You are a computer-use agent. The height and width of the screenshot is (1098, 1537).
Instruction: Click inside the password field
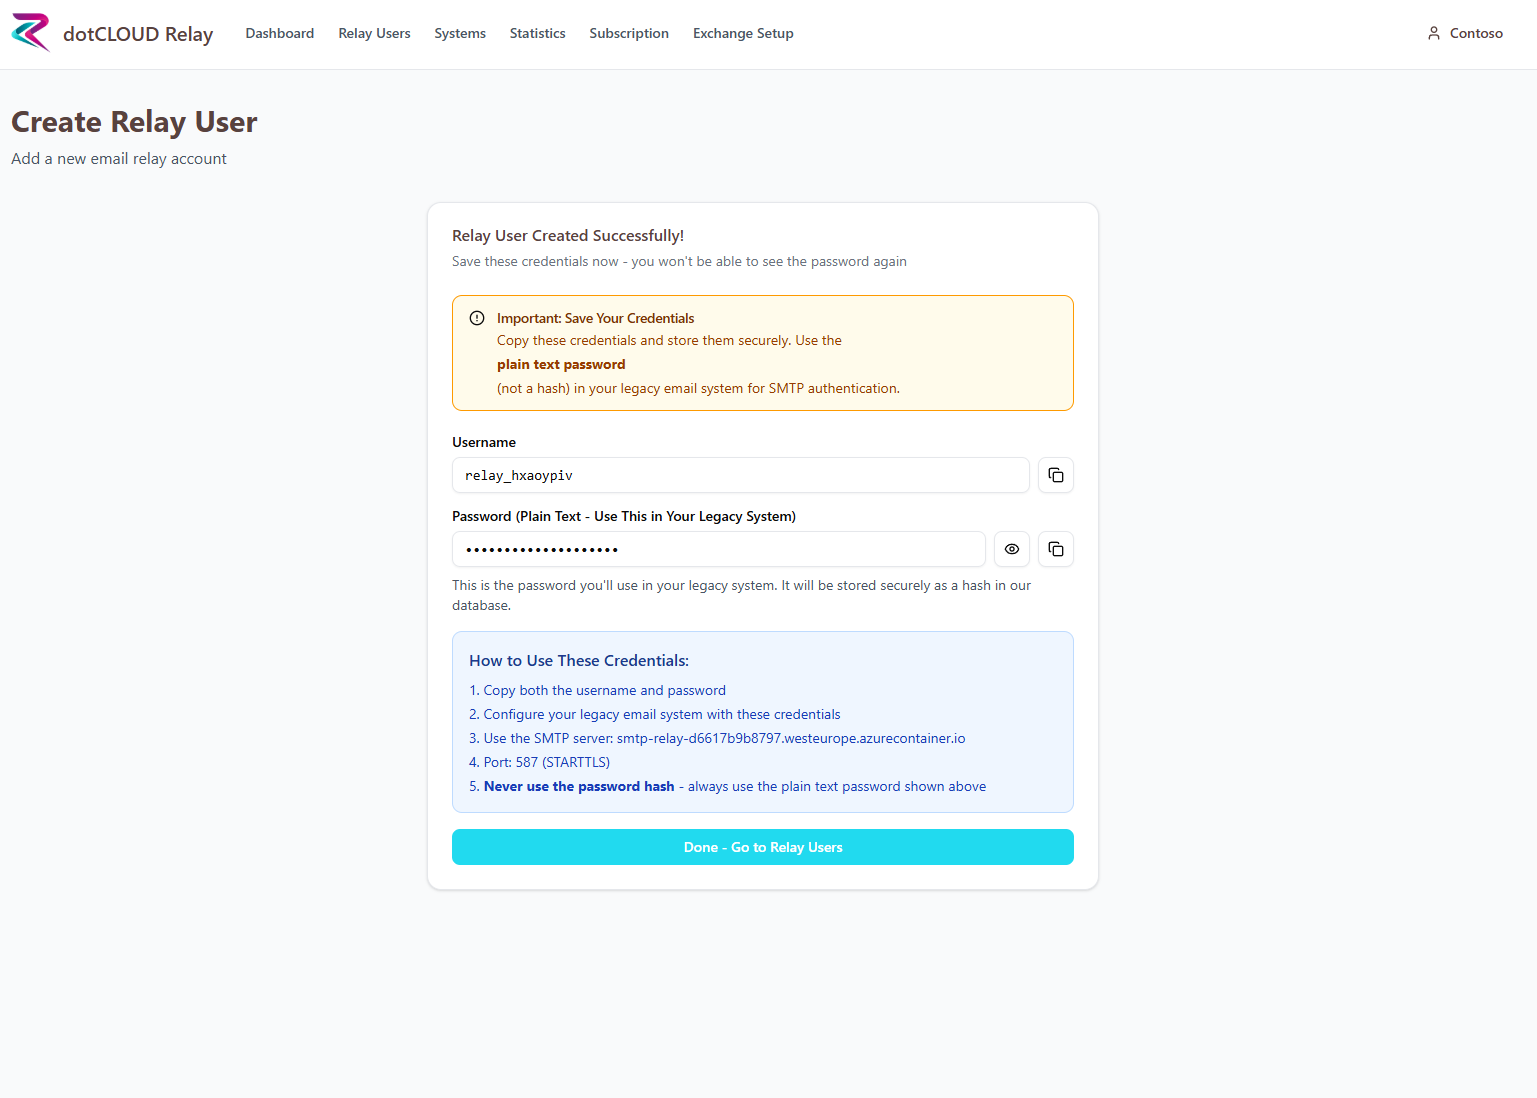pyautogui.click(x=718, y=549)
